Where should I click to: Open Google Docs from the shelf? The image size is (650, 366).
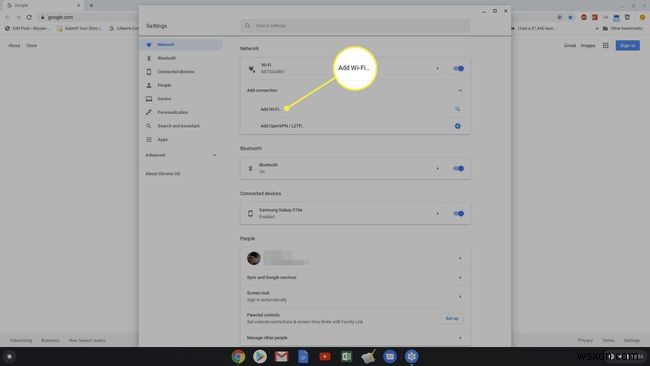pos(303,356)
